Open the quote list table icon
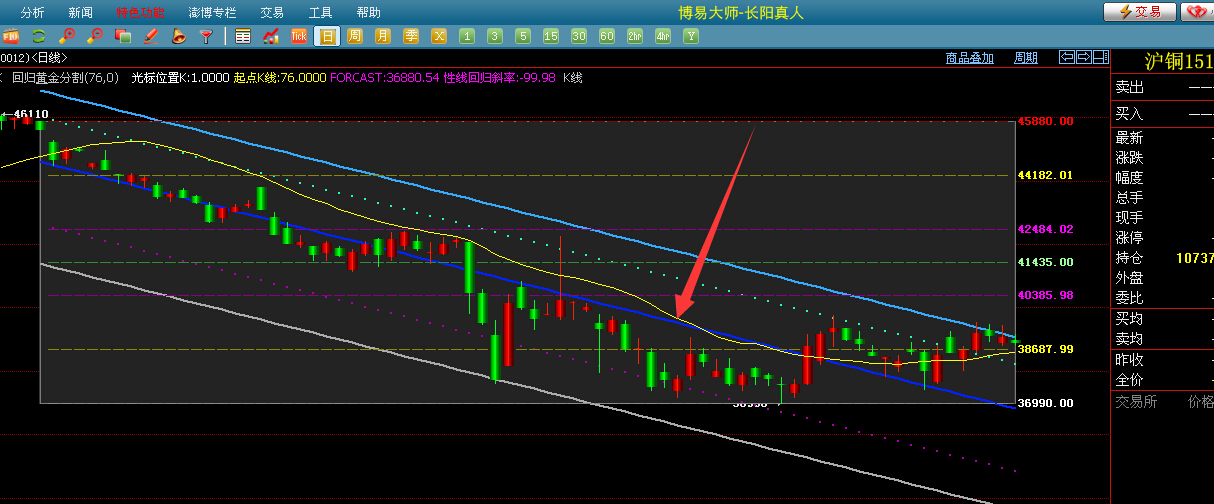The image size is (1214, 504). point(243,36)
